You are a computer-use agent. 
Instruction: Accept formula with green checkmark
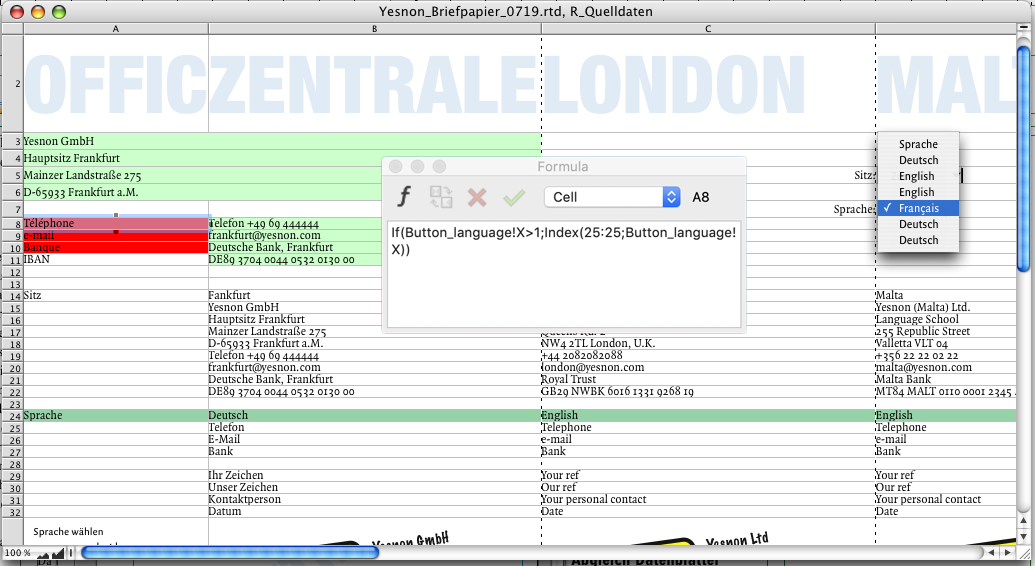click(x=514, y=197)
